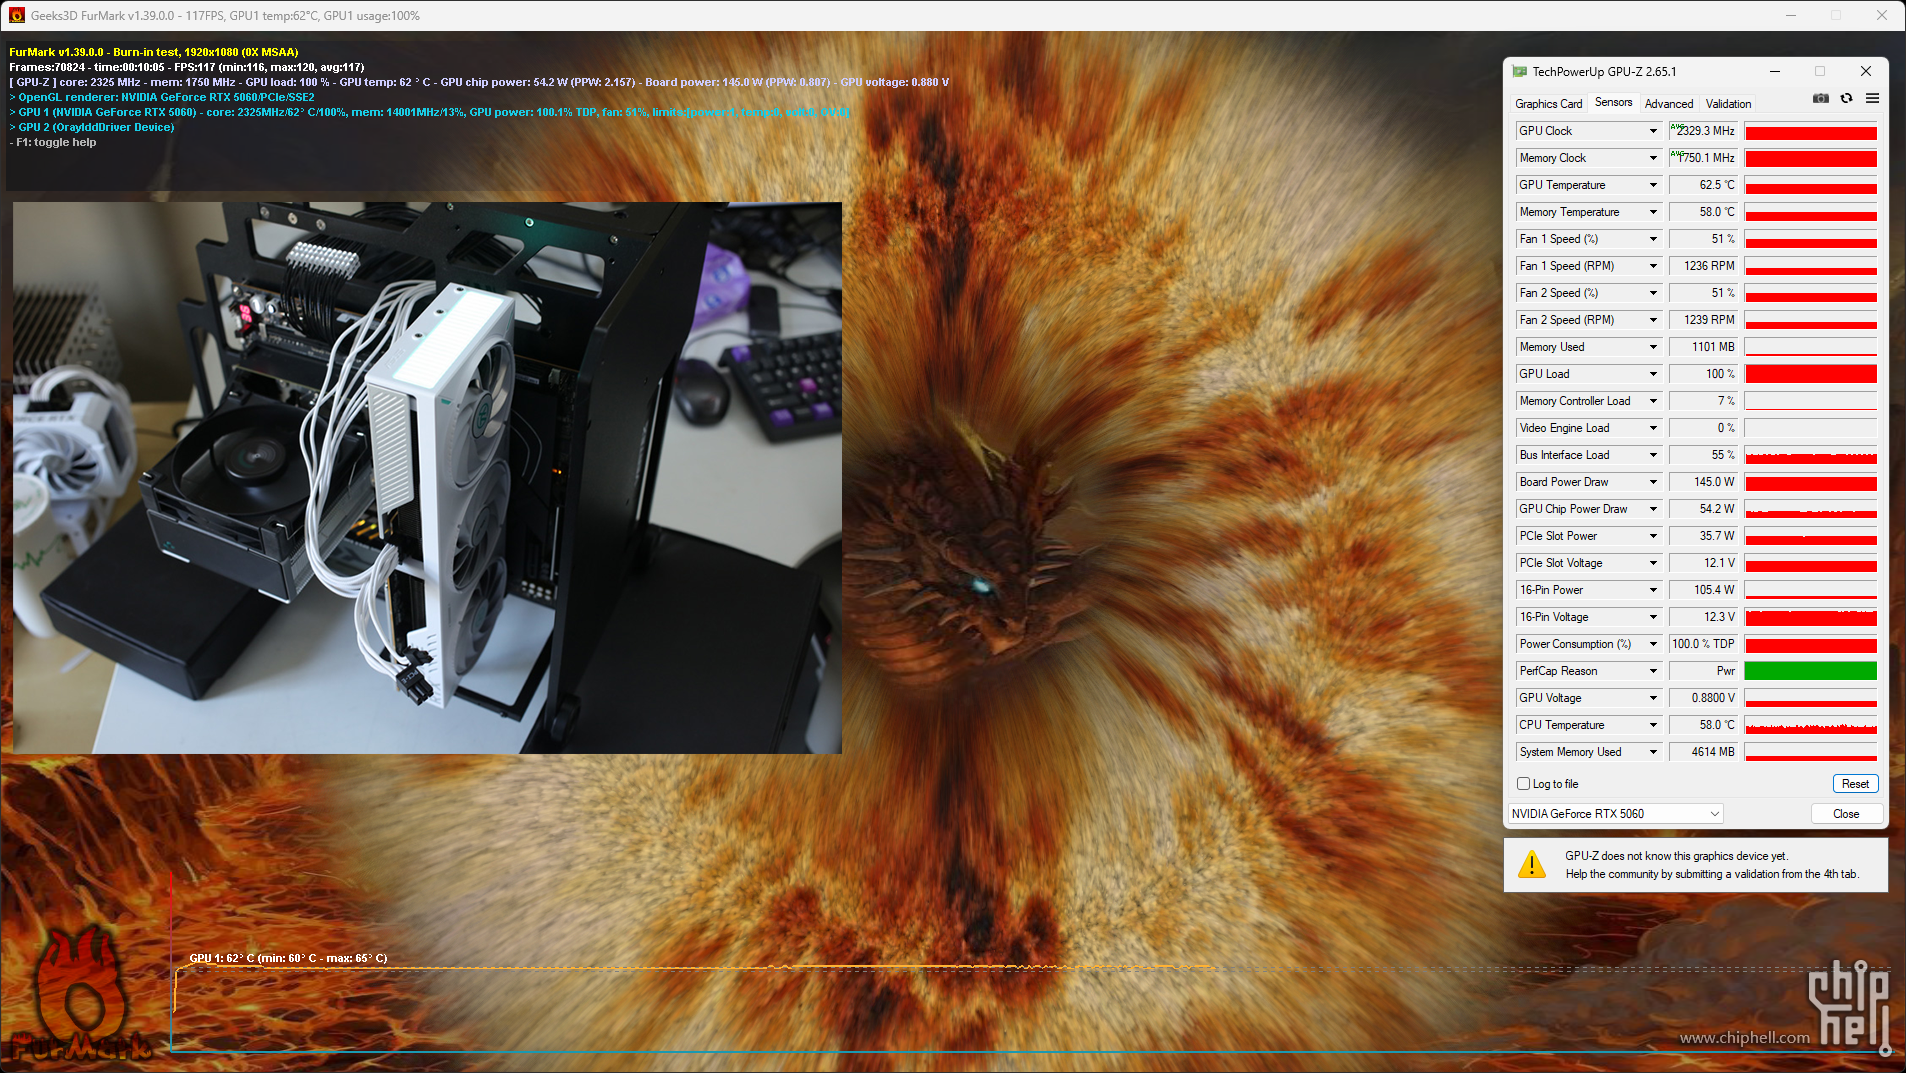Open the PCIe Slot Power dropdown
This screenshot has height=1073, width=1906.
tap(1653, 536)
